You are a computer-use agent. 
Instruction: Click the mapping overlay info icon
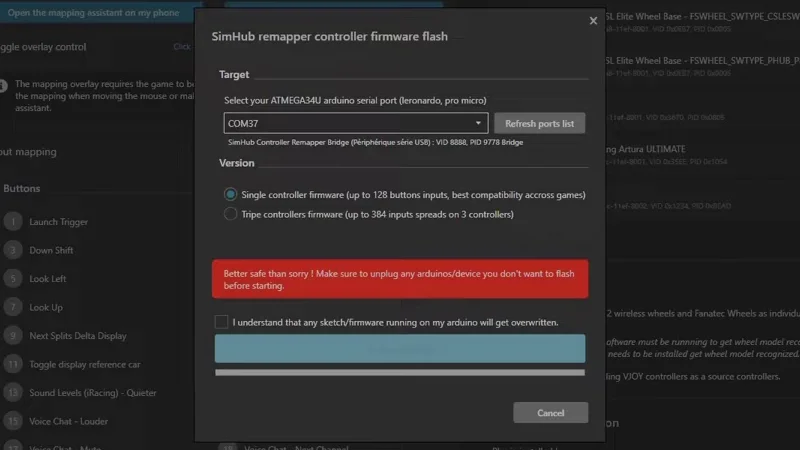(x=3, y=85)
